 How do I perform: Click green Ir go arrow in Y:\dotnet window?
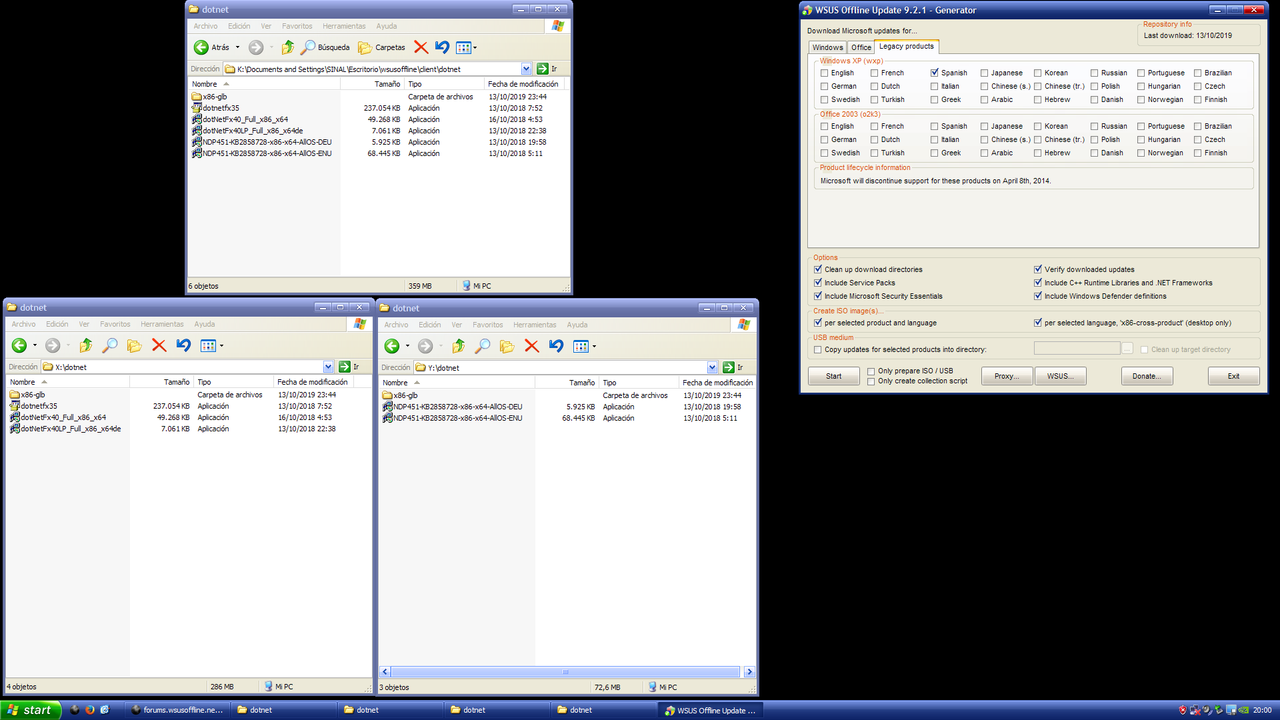728,368
